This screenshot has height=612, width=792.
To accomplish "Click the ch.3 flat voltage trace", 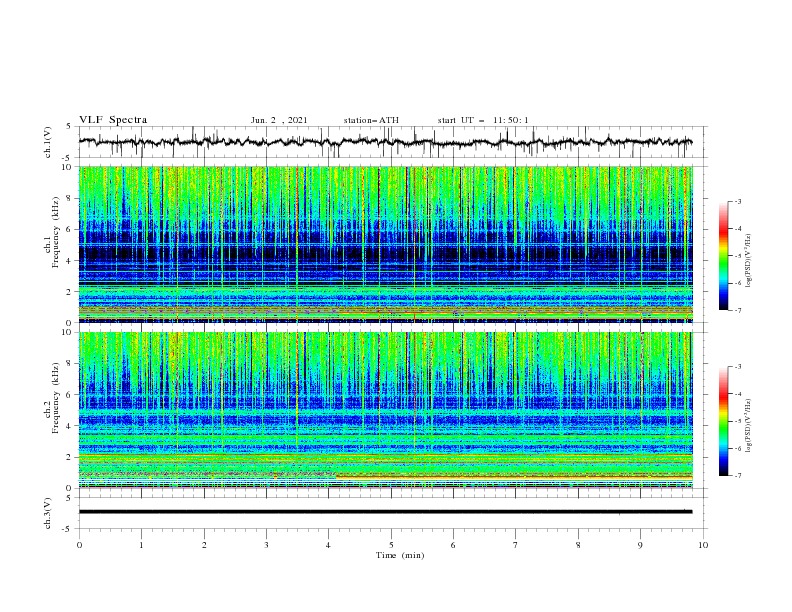I will pos(385,512).
